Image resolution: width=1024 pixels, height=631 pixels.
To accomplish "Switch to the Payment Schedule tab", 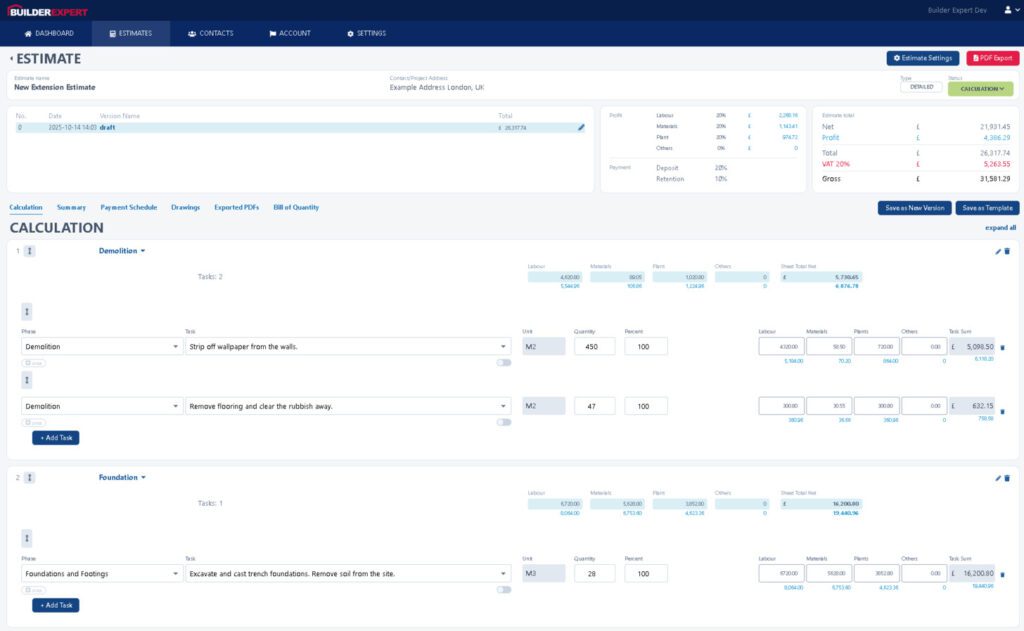I will point(128,208).
